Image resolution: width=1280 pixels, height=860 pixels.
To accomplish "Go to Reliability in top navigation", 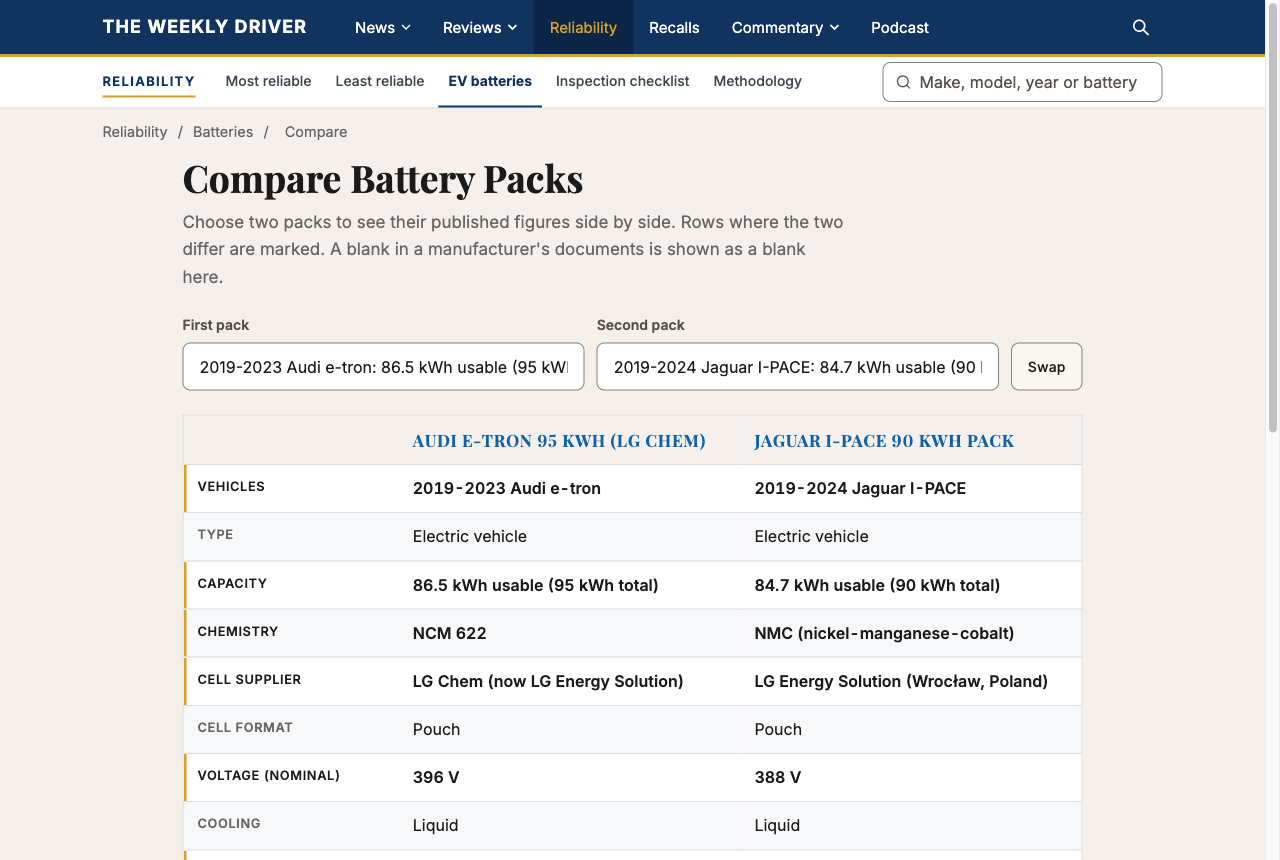I will 583,27.
